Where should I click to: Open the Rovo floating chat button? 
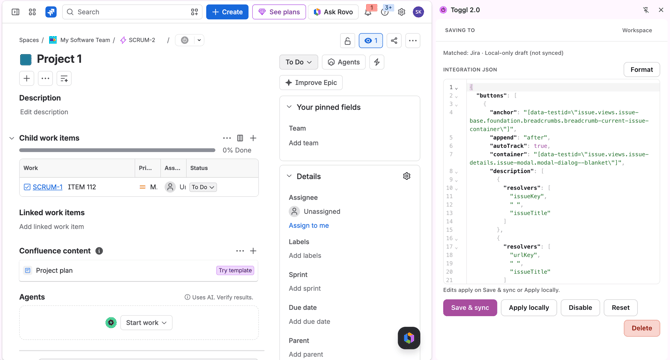[409, 338]
